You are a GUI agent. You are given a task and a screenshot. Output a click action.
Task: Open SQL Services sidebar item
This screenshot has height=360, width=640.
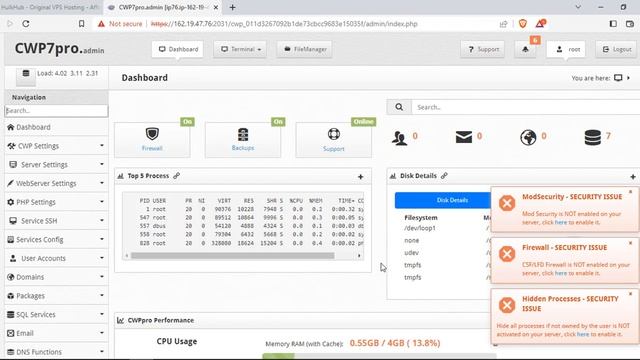click(x=56, y=315)
